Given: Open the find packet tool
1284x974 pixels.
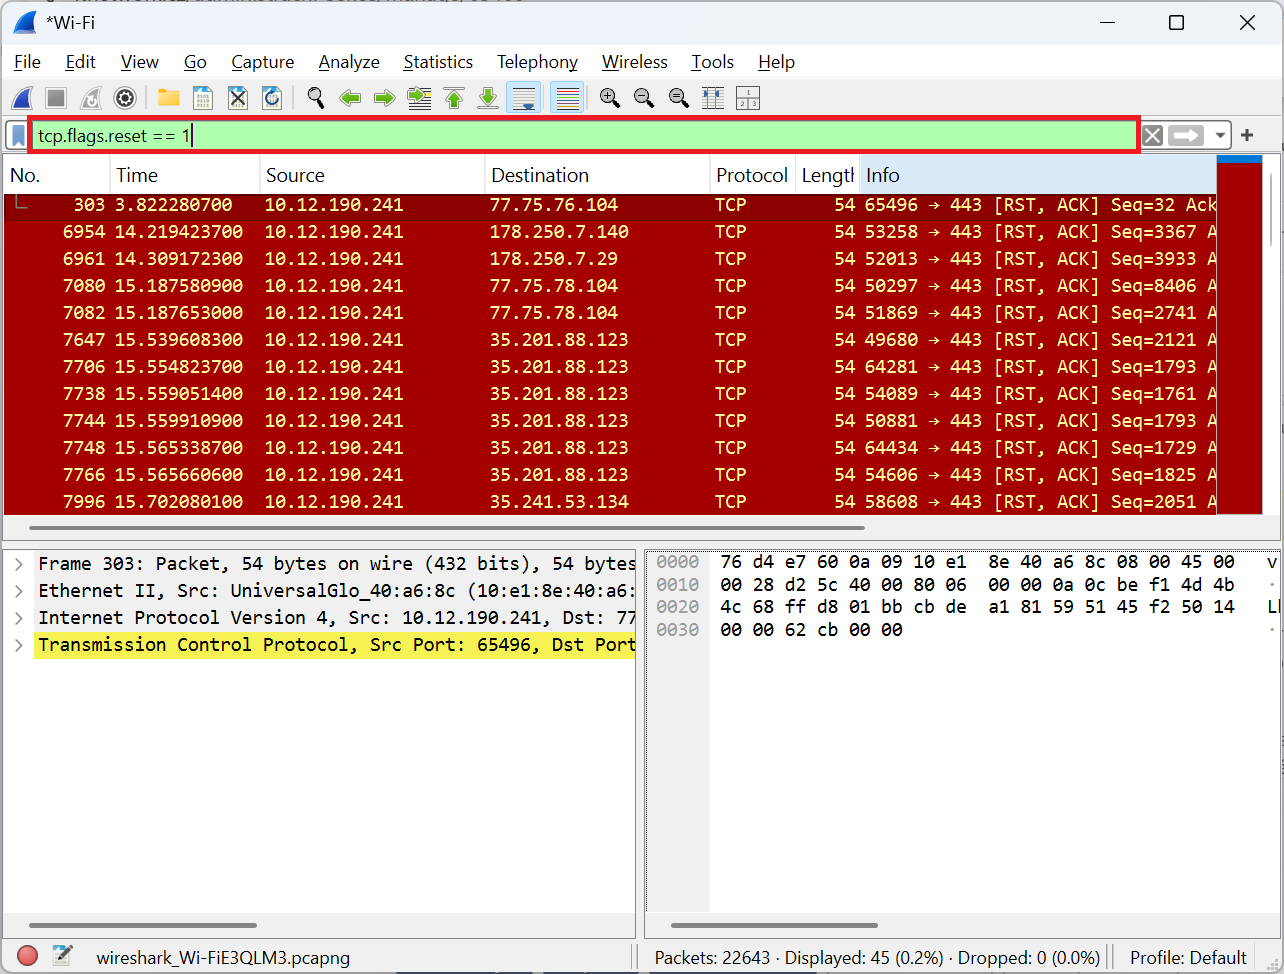Looking at the screenshot, I should click(315, 97).
